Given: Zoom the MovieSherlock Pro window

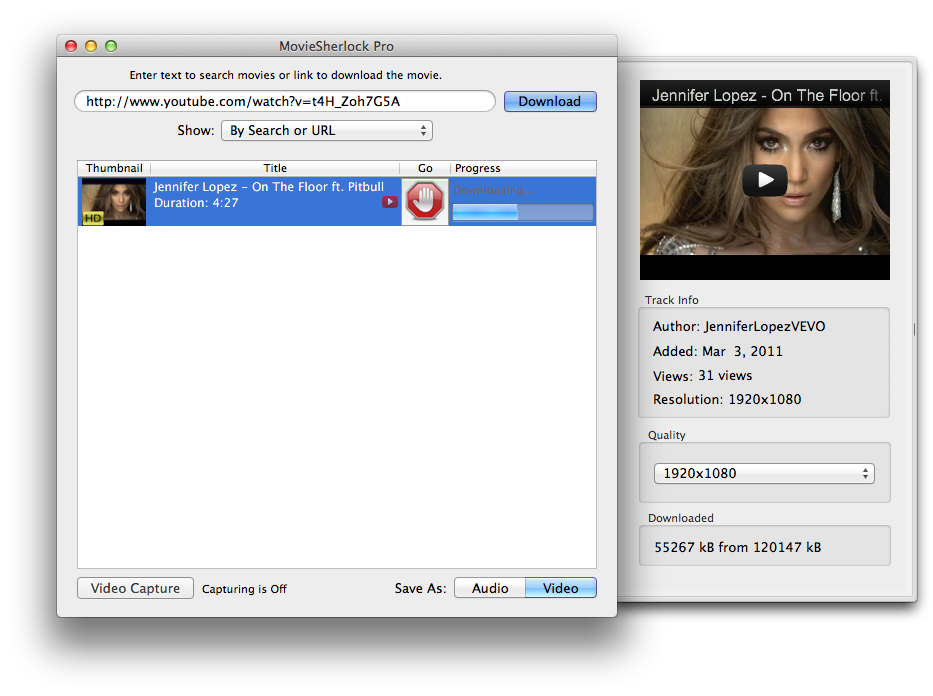Looking at the screenshot, I should click(111, 46).
